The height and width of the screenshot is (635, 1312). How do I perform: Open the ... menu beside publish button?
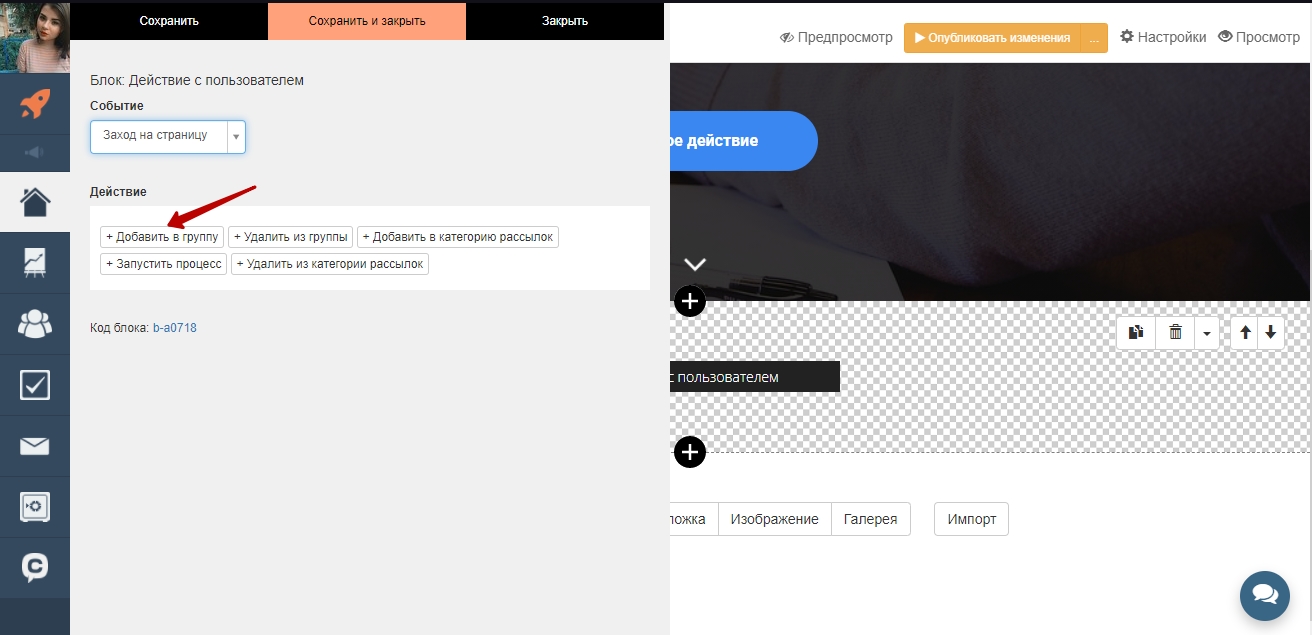[1094, 38]
